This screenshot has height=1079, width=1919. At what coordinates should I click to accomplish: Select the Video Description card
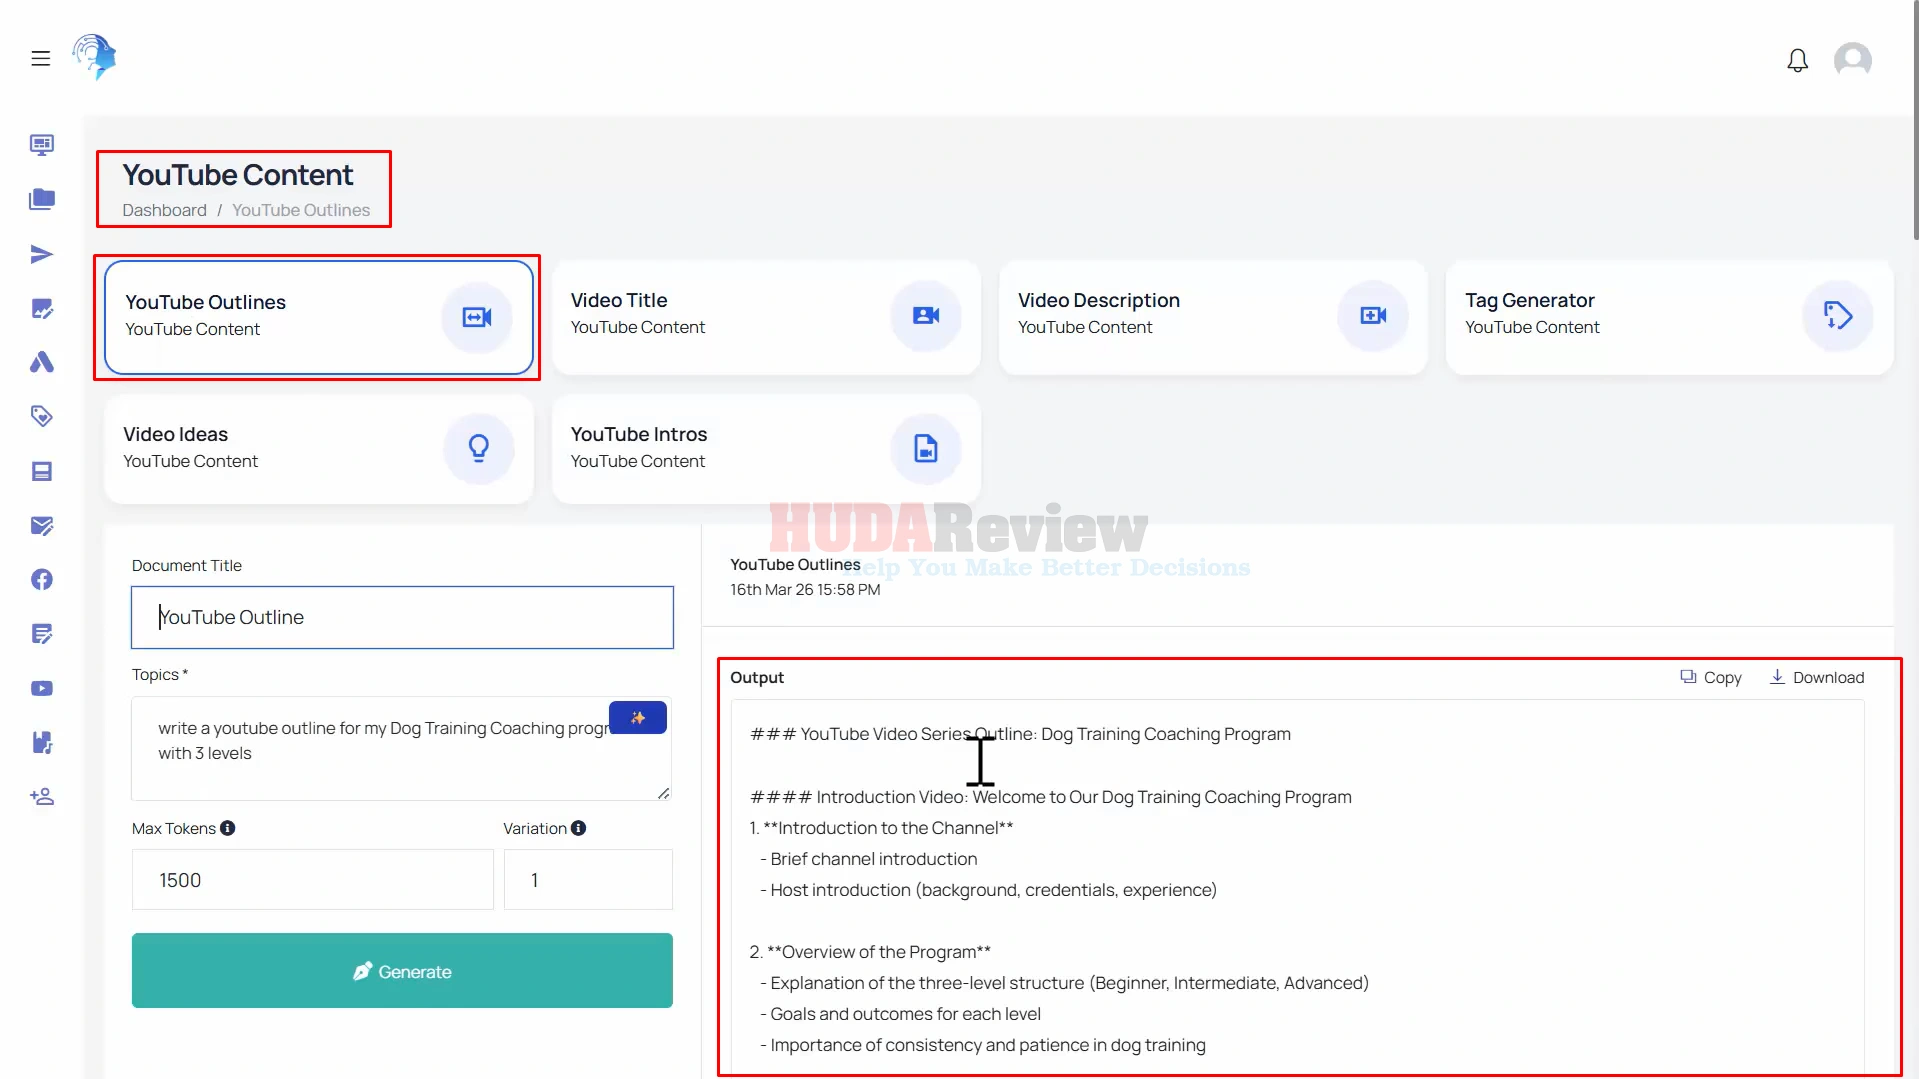coord(1213,317)
